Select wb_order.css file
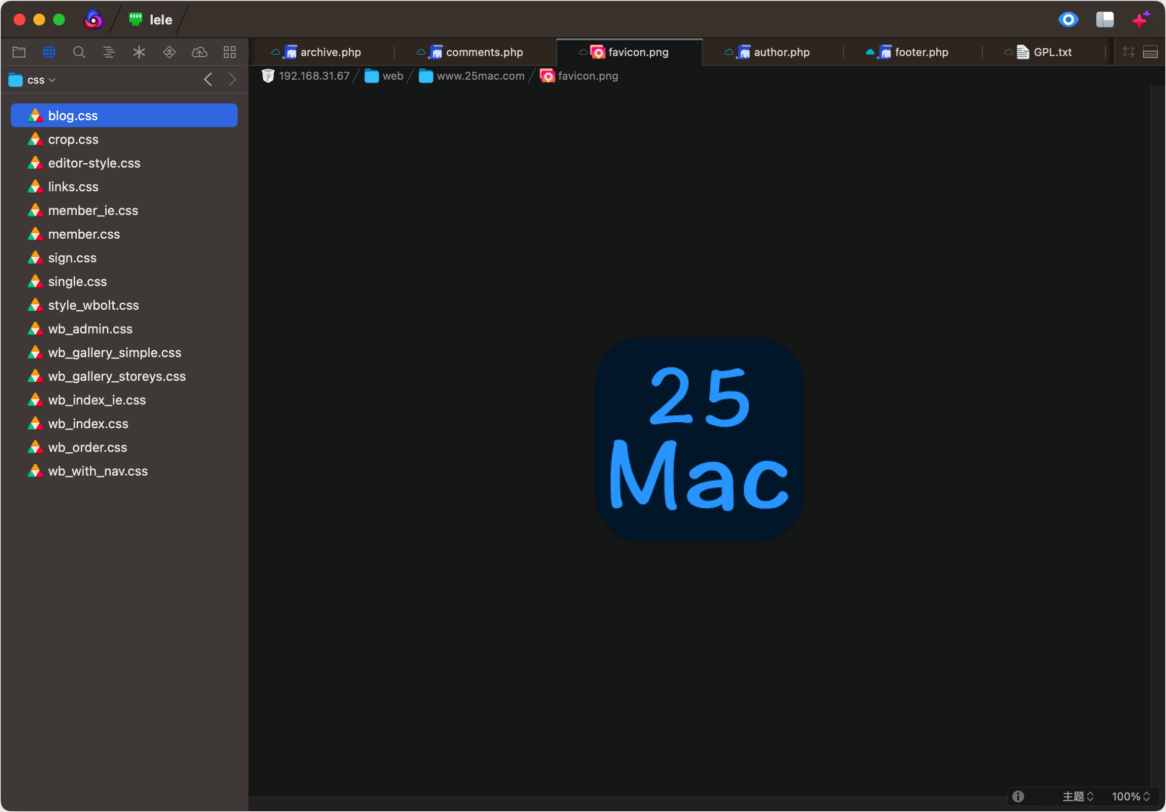Viewport: 1166px width, 812px height. click(124, 448)
